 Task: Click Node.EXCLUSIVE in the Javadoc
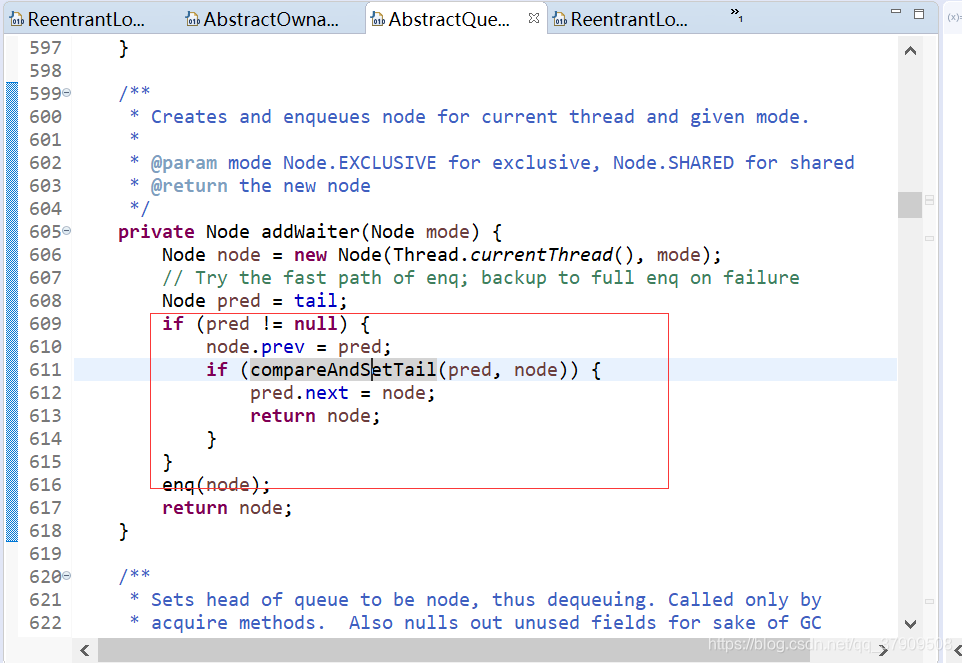360,163
